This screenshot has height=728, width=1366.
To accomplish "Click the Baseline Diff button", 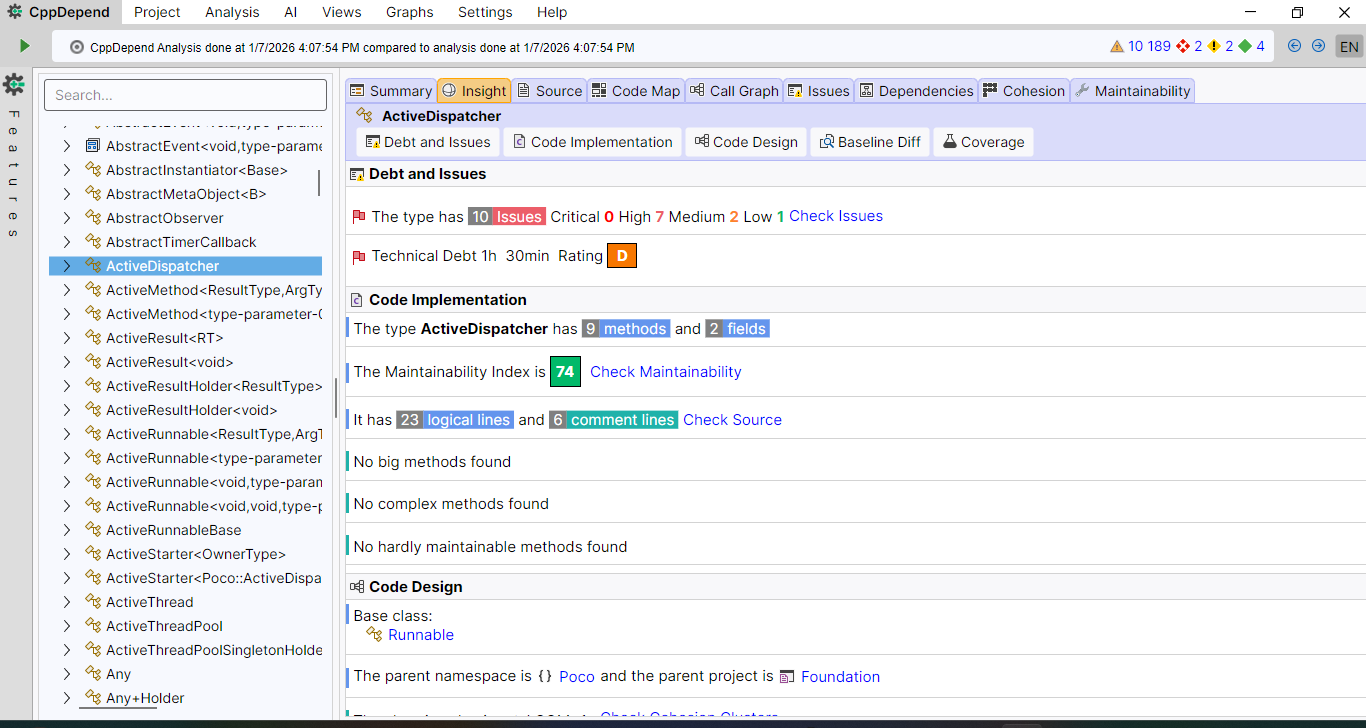I will click(x=870, y=141).
